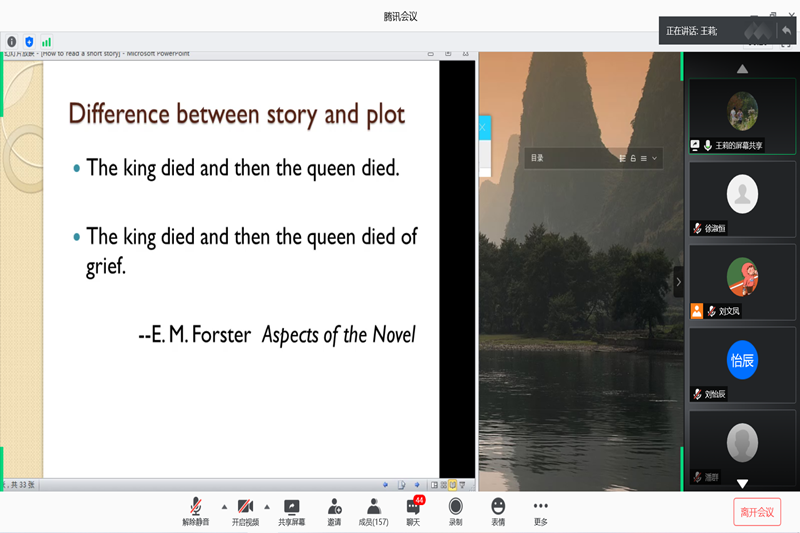
Task: Click the 解除静音 microphone icon
Action: pos(196,507)
